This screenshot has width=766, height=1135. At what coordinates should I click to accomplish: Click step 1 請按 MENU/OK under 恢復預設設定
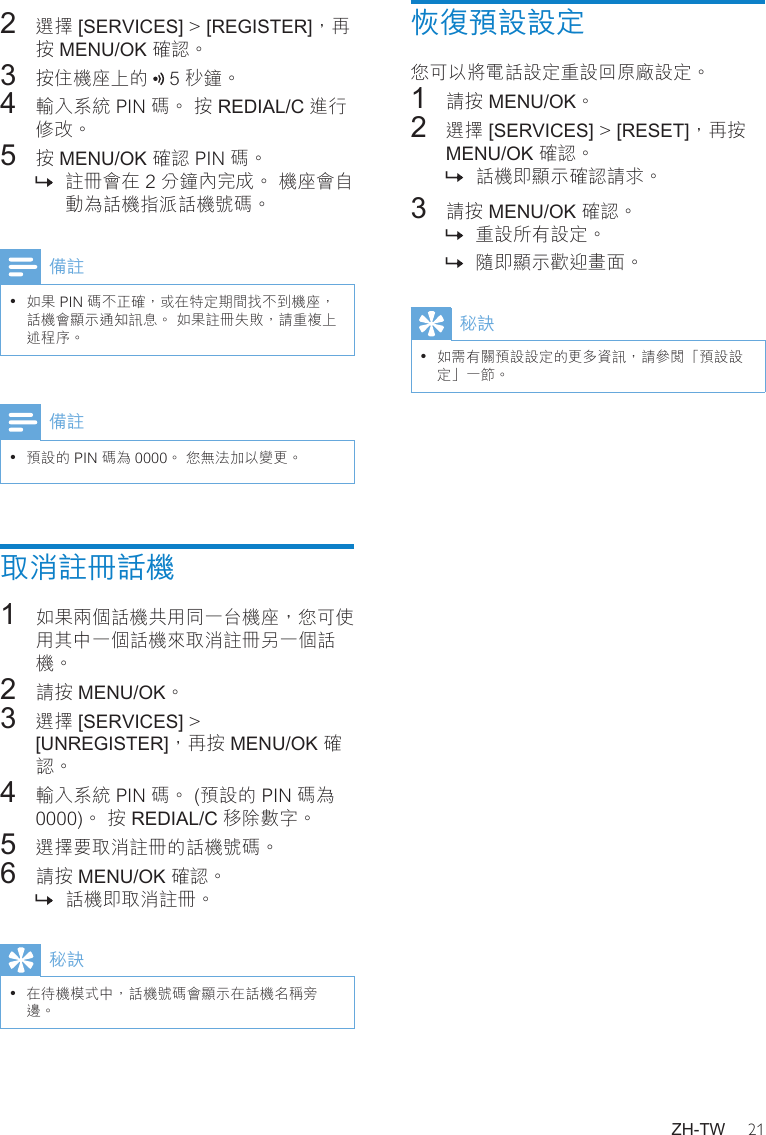pyautogui.click(x=518, y=101)
